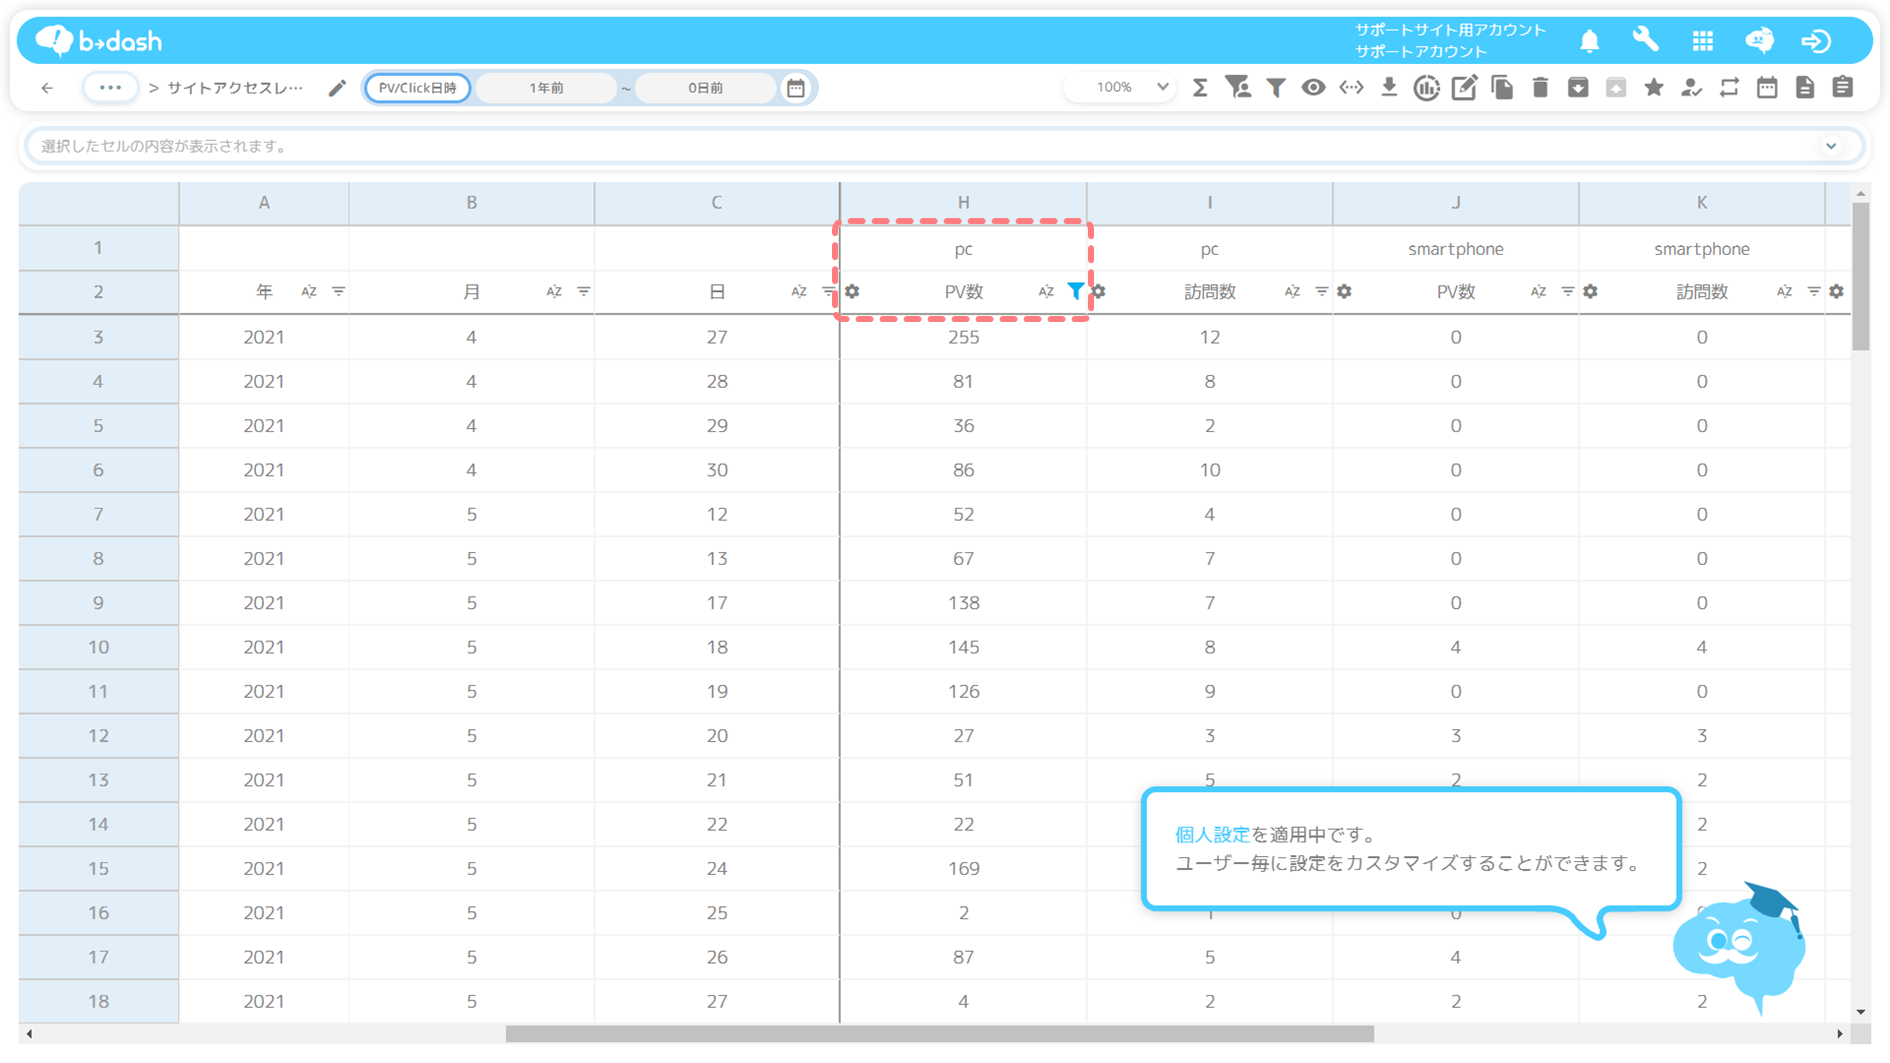Open the wrench settings icon
The image size is (1890, 1063).
1645,40
